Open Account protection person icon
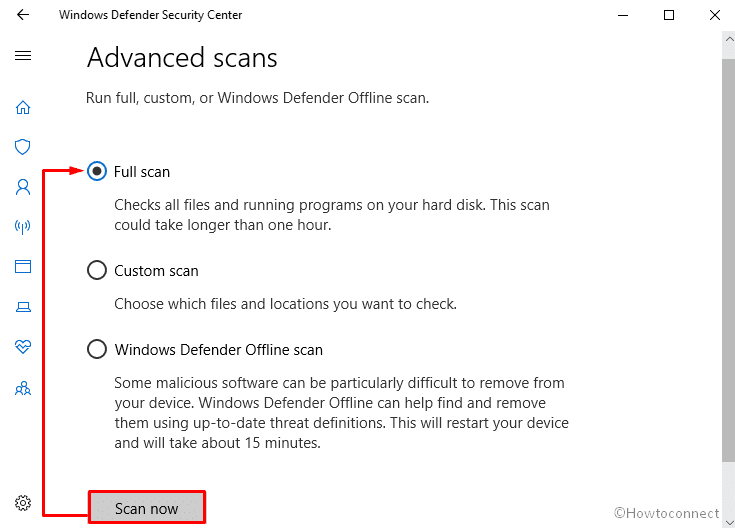 pos(23,187)
